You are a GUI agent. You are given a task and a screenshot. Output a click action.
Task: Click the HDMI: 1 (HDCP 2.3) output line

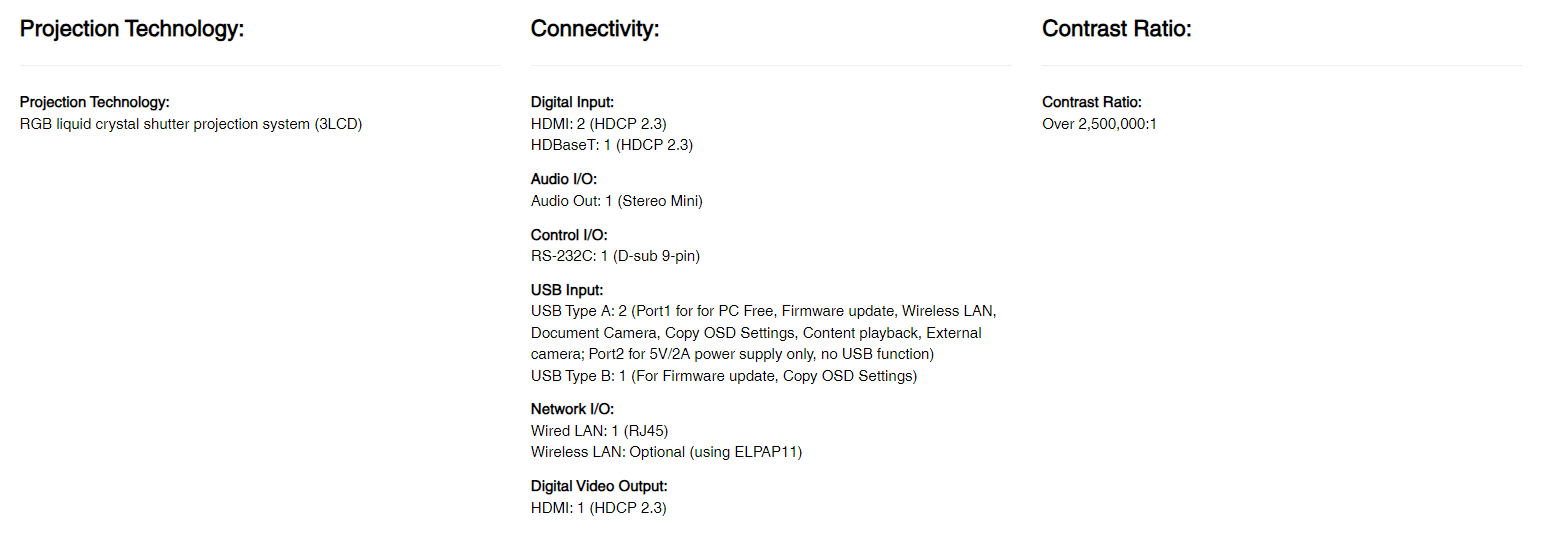(598, 508)
